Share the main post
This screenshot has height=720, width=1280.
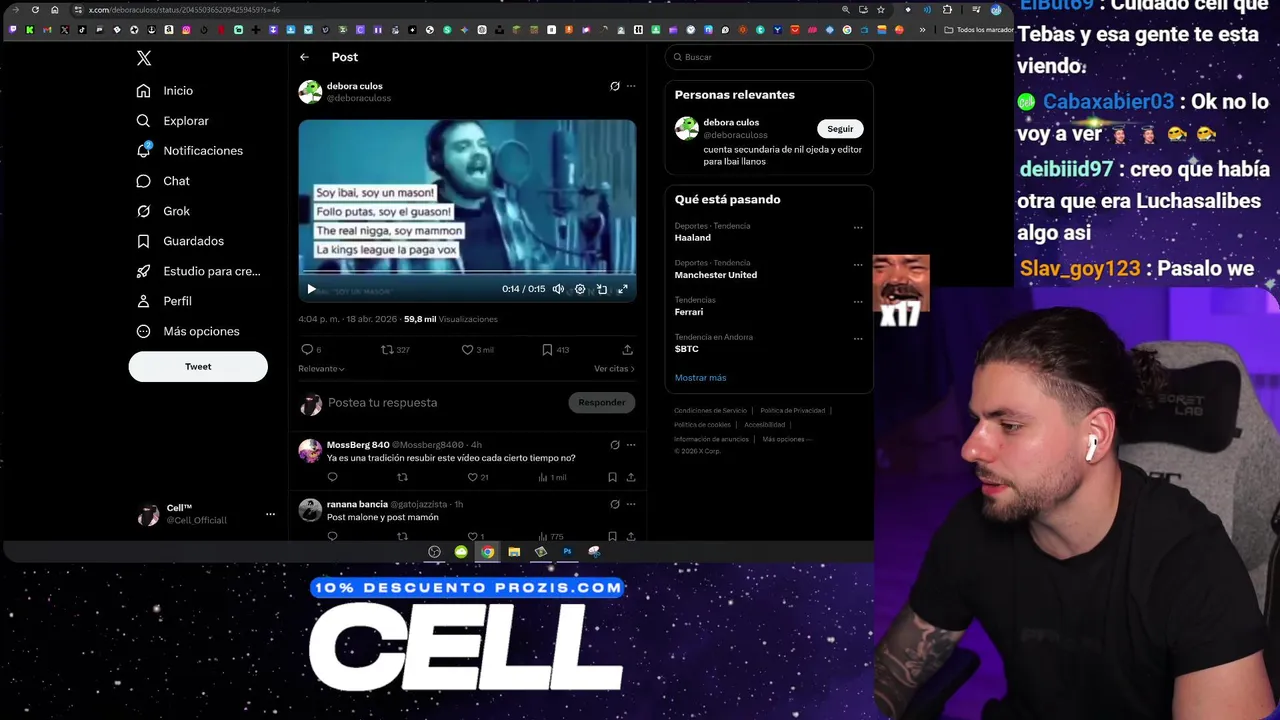627,350
